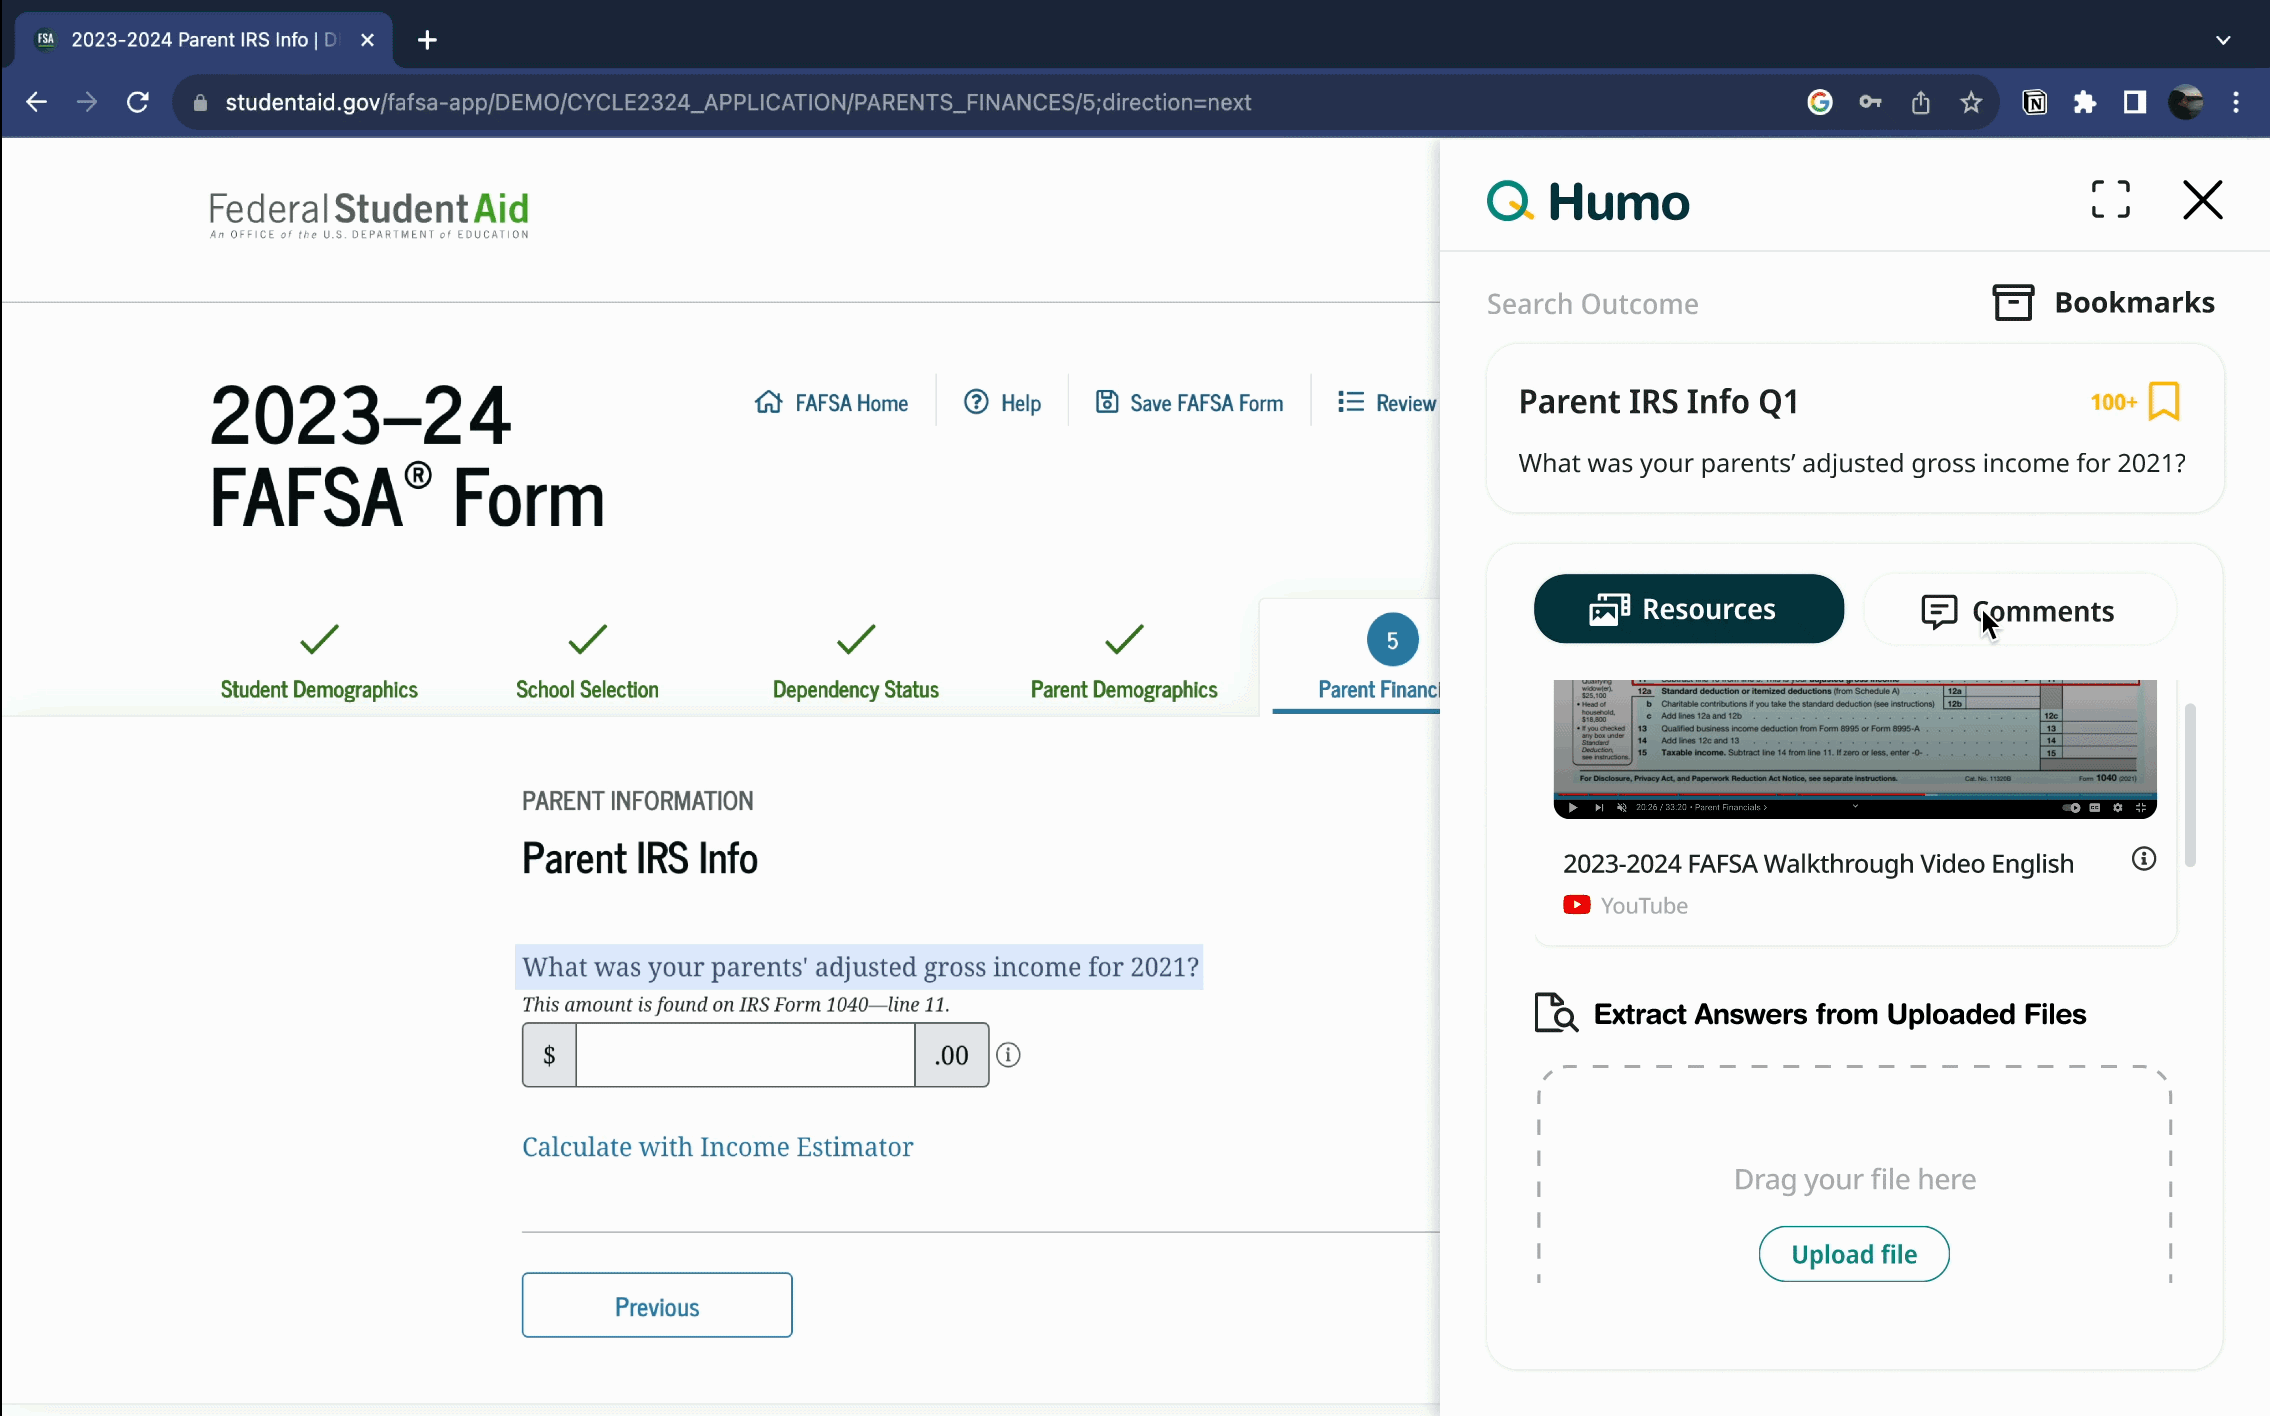Toggle the browser side panel icon
The height and width of the screenshot is (1416, 2270).
(2135, 102)
